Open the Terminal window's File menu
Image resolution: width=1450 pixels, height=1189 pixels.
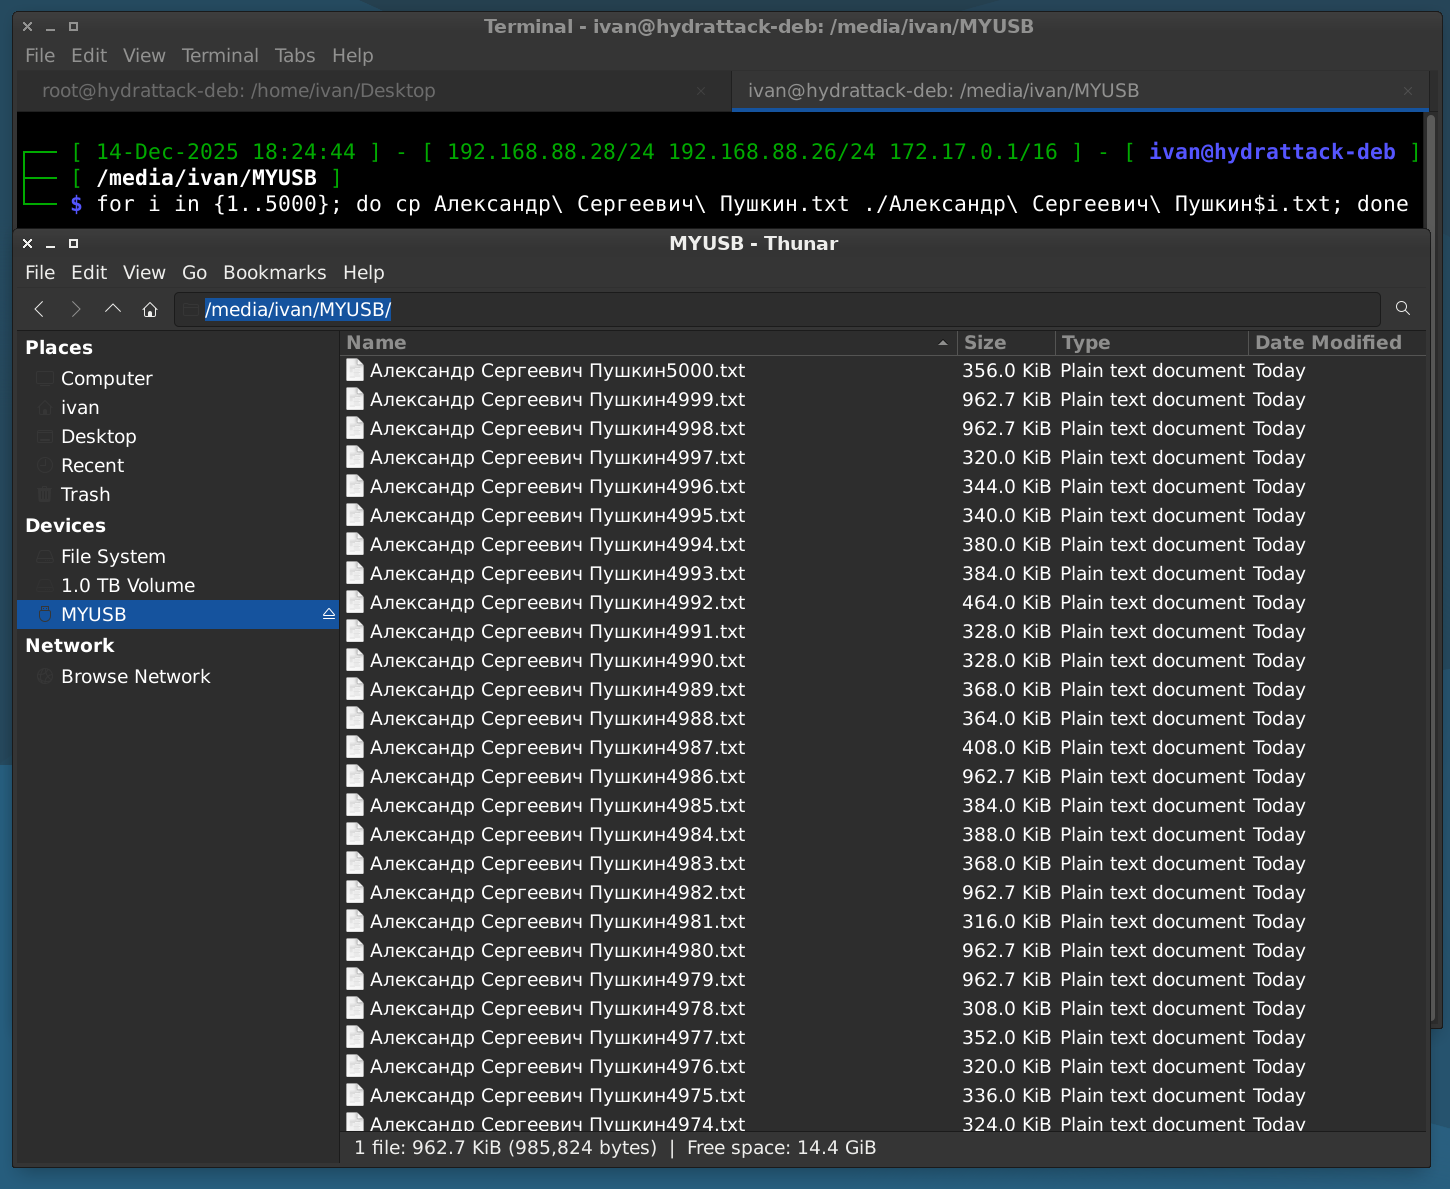coord(40,56)
